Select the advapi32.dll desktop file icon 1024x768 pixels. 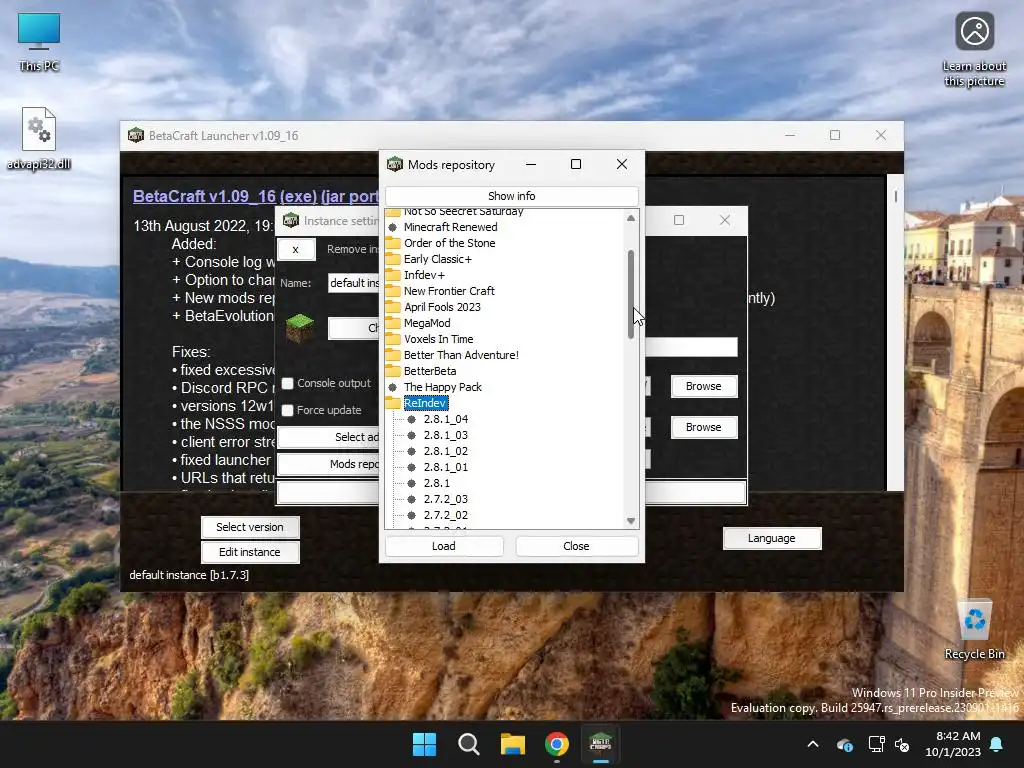[x=39, y=138]
